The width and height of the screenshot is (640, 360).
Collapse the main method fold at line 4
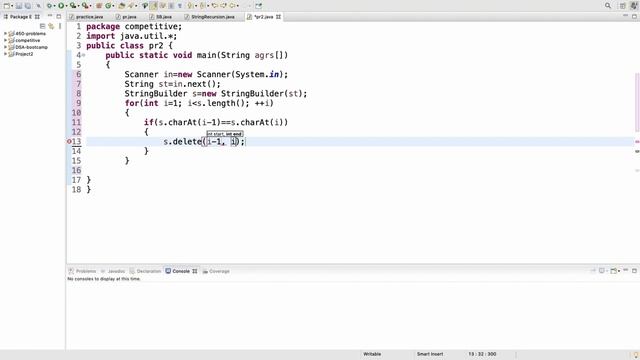(84, 55)
